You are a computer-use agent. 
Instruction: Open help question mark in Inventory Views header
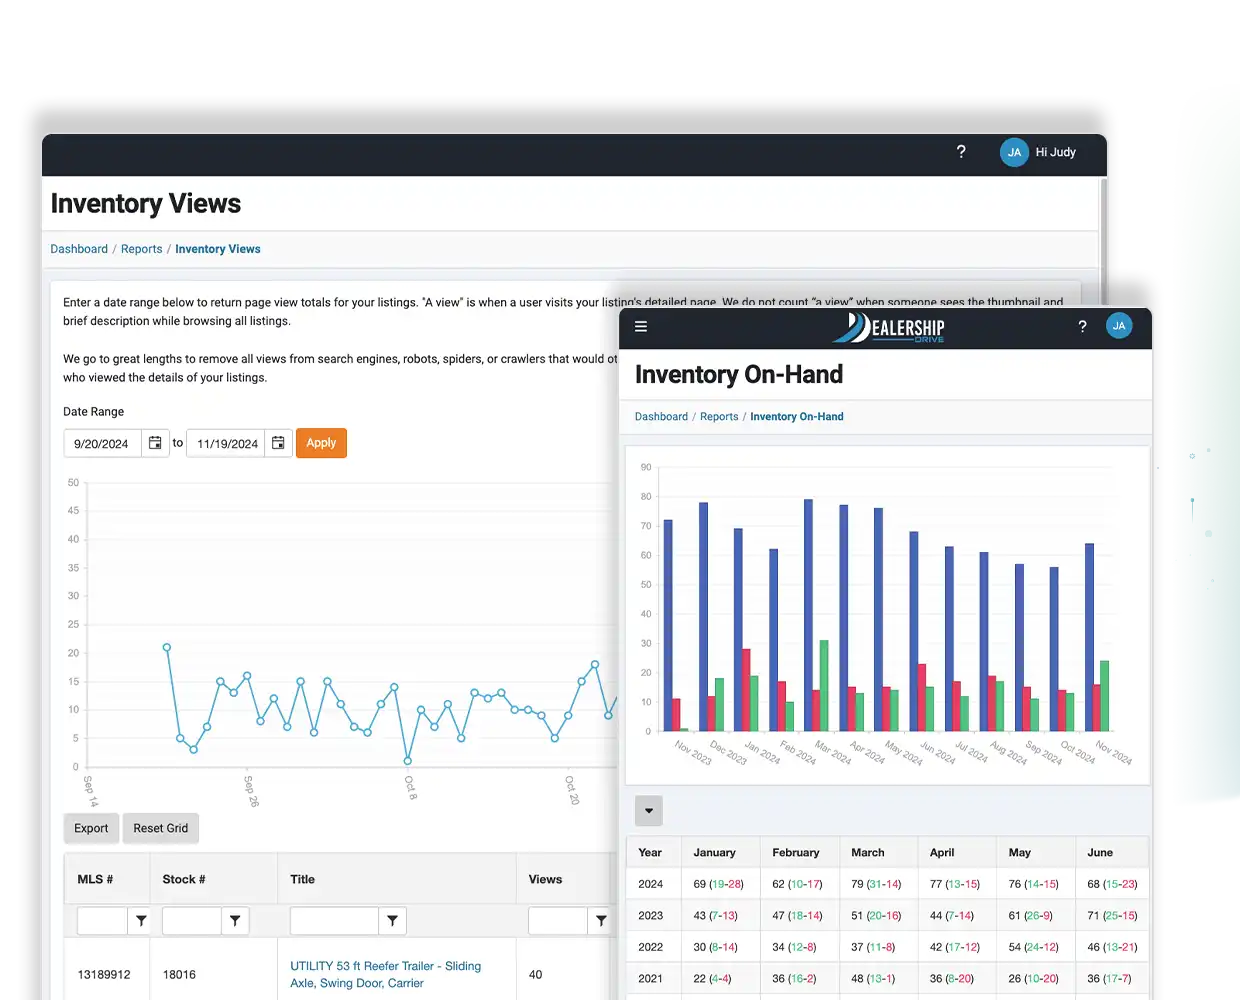pyautogui.click(x=961, y=152)
